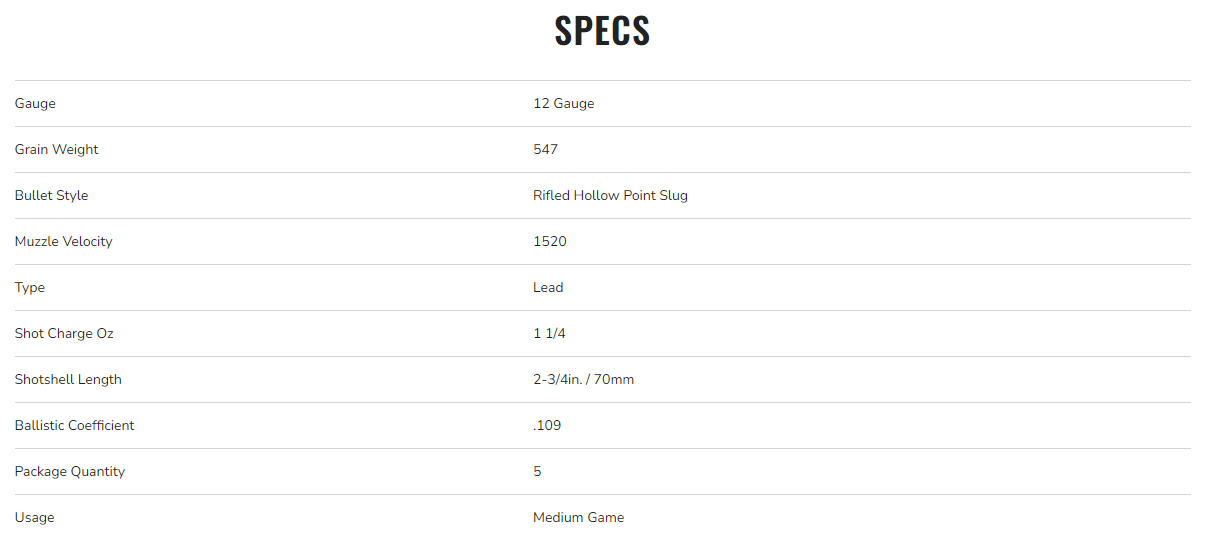
Task: Click the Ballistic Coefficient label
Action: tap(74, 426)
